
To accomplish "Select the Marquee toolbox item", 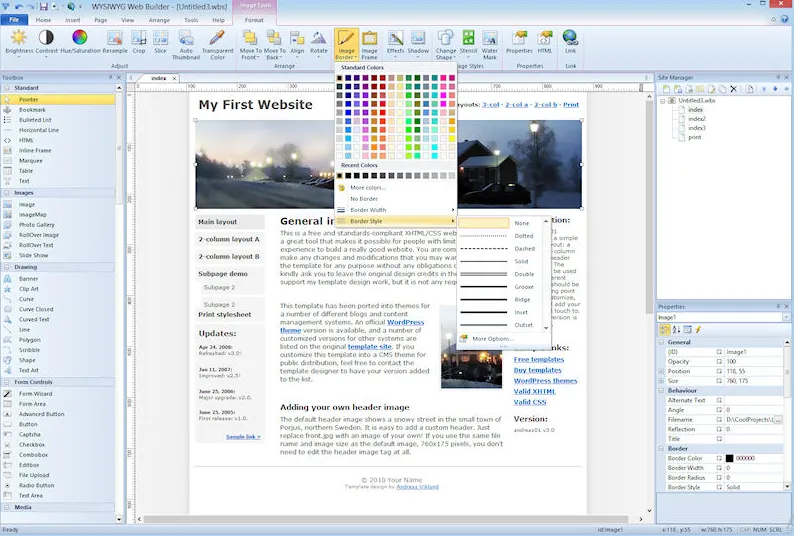I will 30,161.
